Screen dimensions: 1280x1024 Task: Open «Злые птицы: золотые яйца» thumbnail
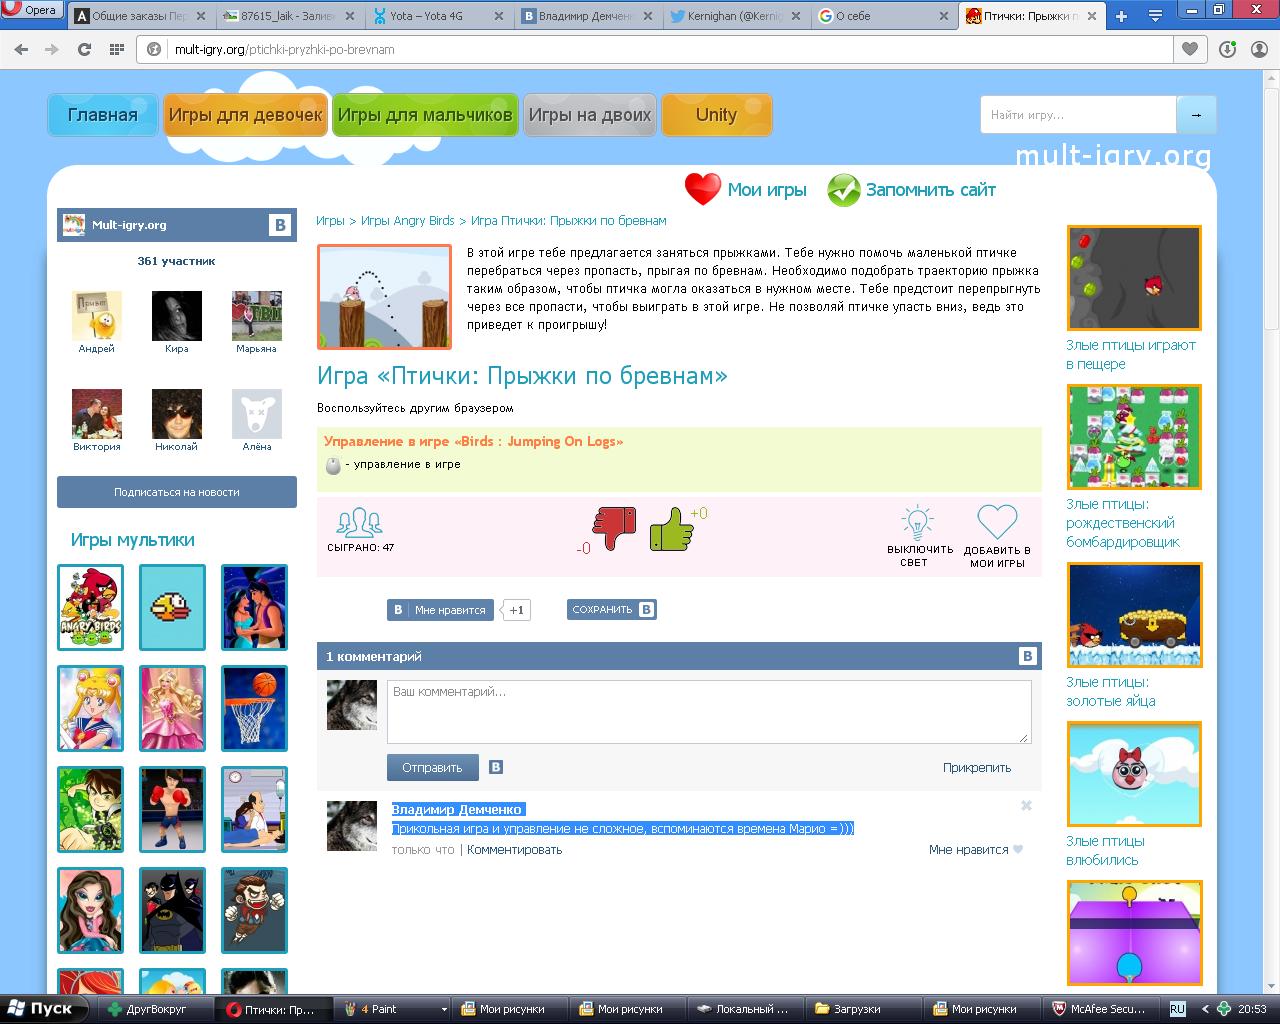point(1134,615)
